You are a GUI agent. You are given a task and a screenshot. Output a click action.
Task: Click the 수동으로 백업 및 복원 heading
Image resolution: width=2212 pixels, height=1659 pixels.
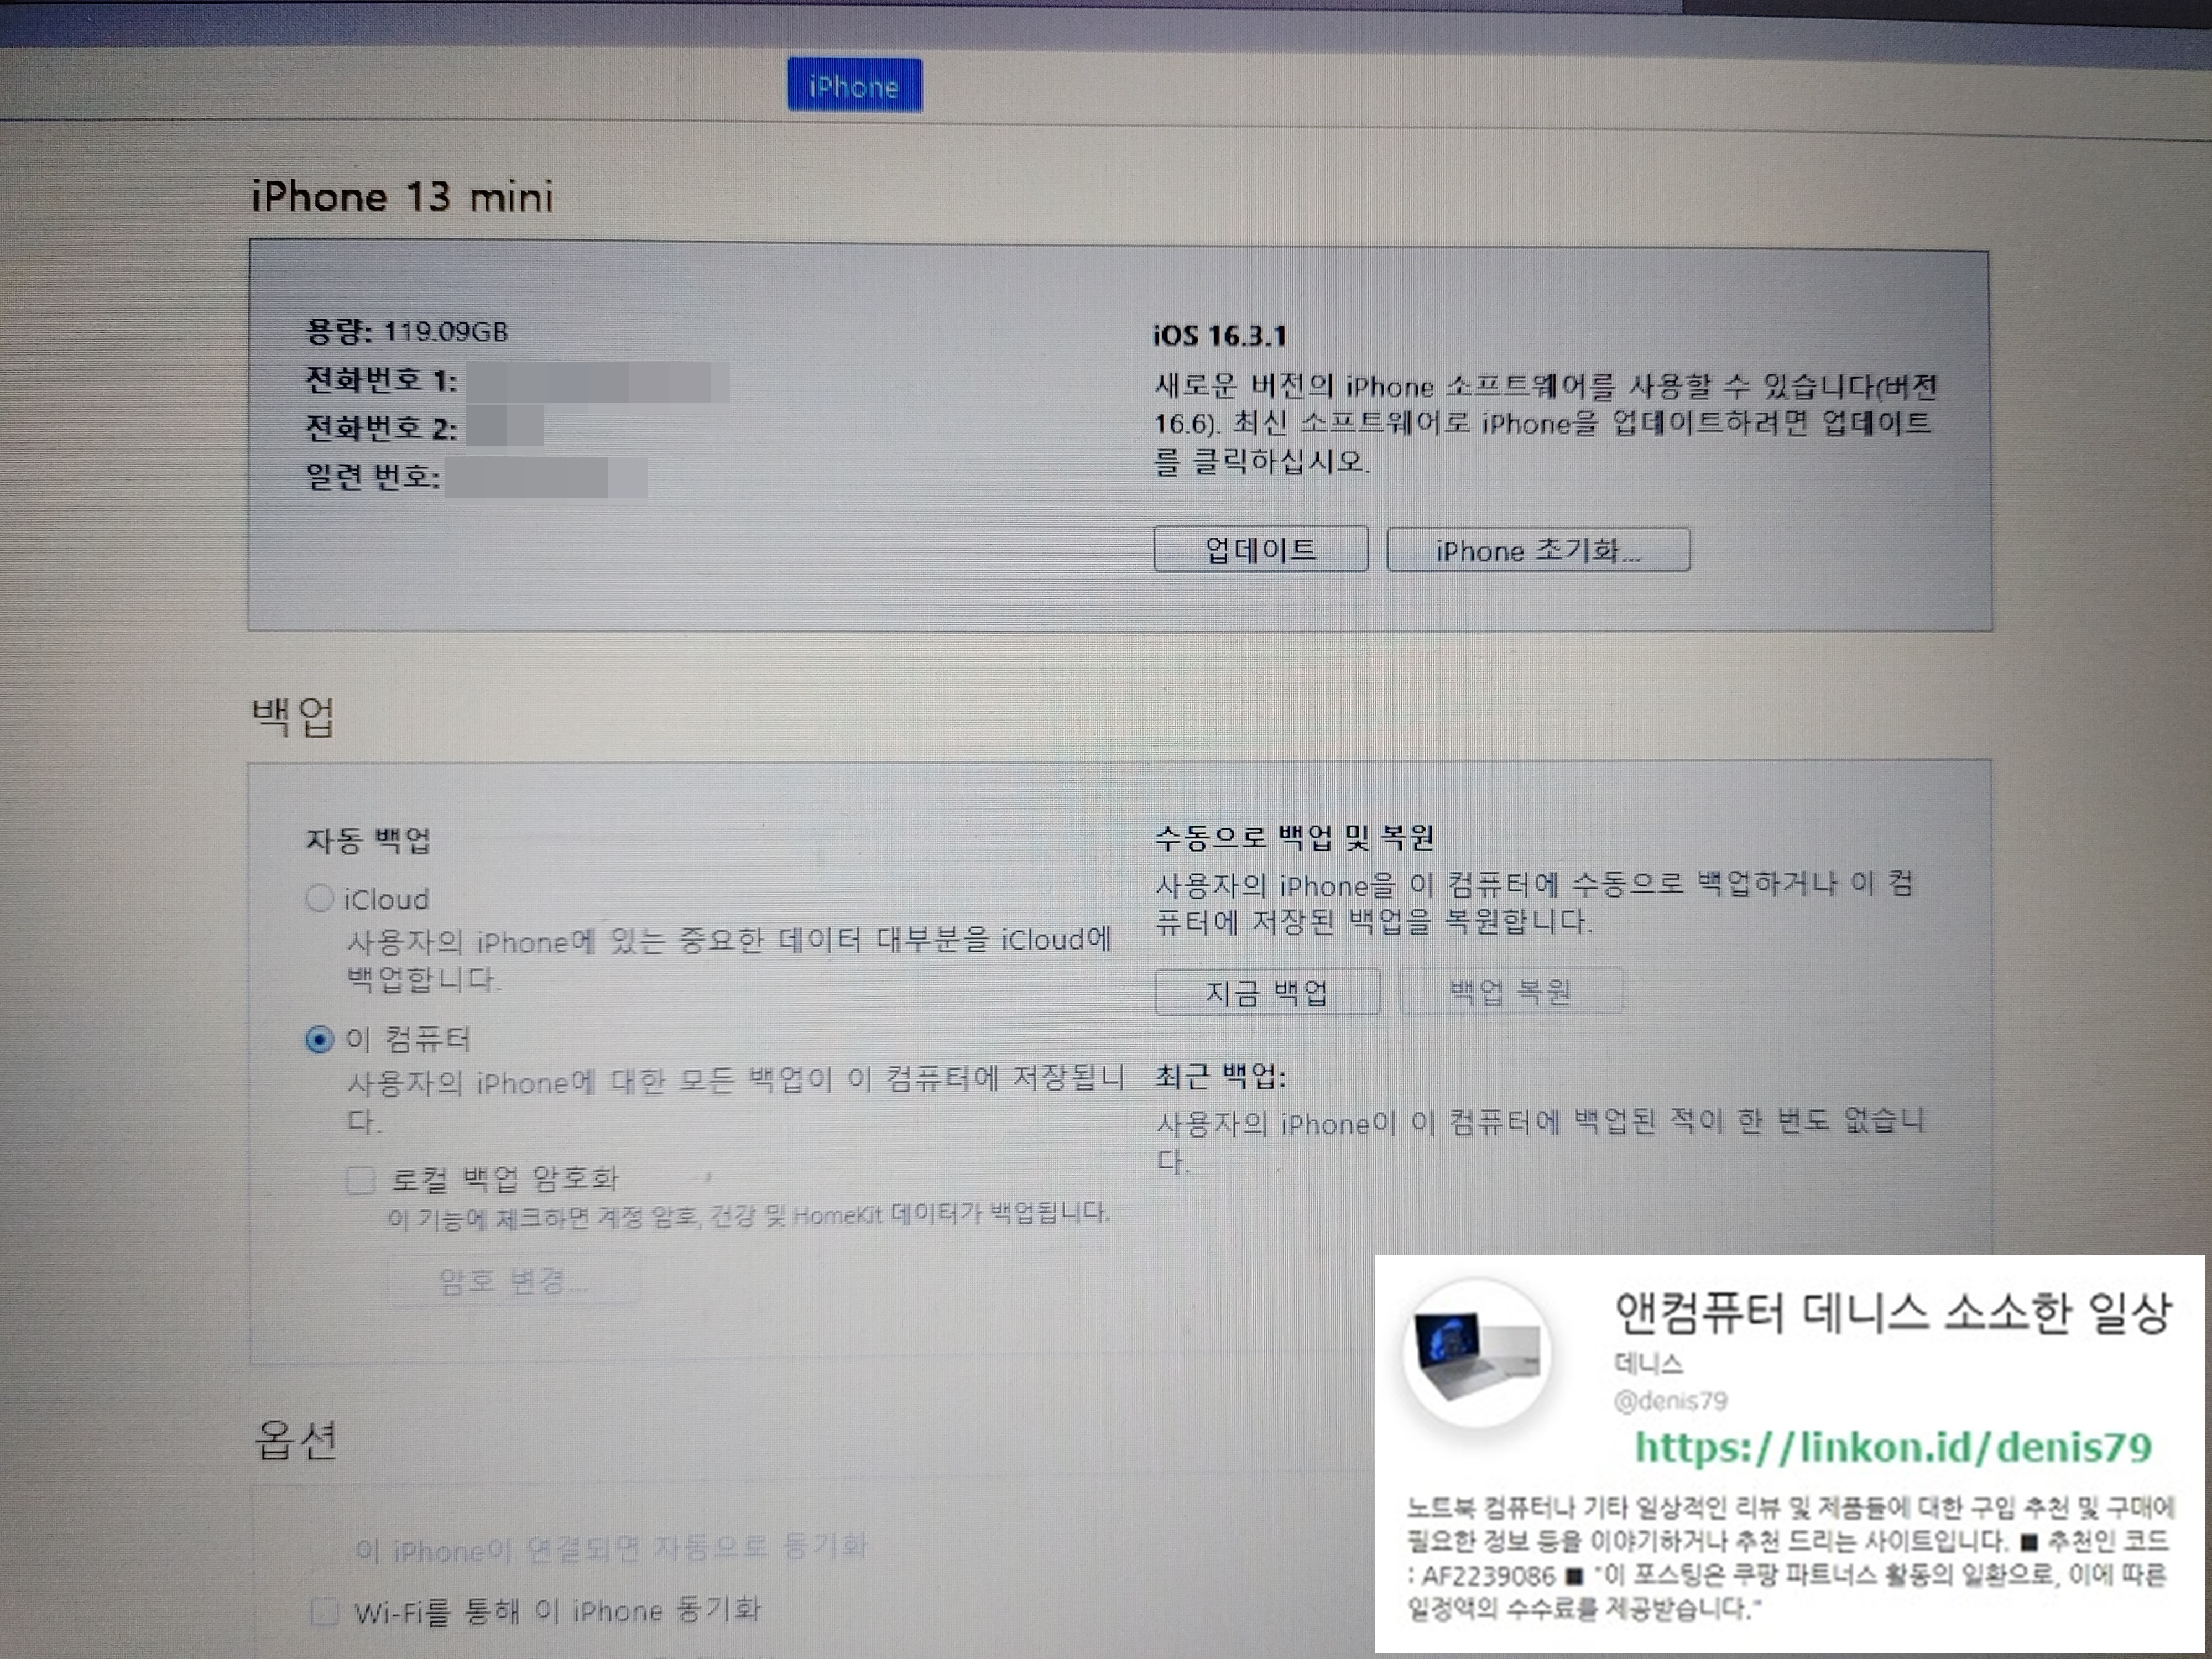pos(1295,837)
